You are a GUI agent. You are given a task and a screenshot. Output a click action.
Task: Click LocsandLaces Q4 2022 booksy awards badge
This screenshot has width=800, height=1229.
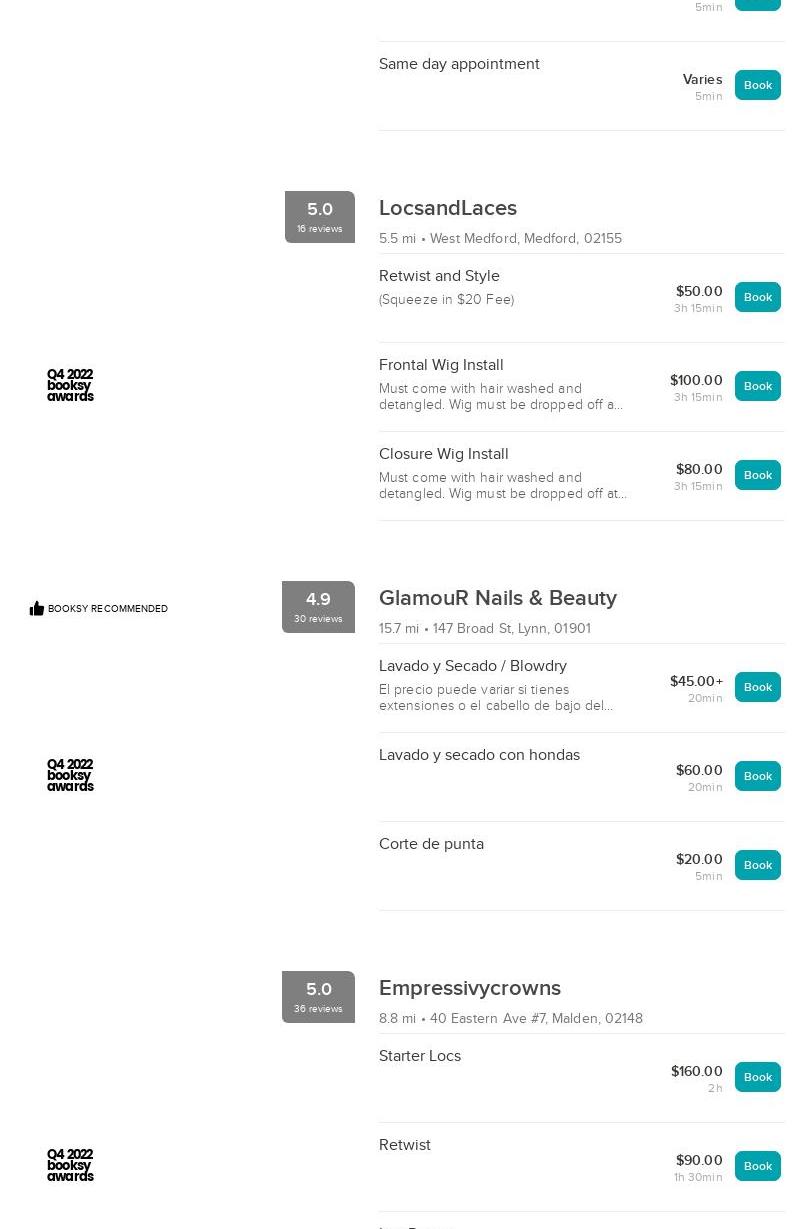(x=70, y=386)
